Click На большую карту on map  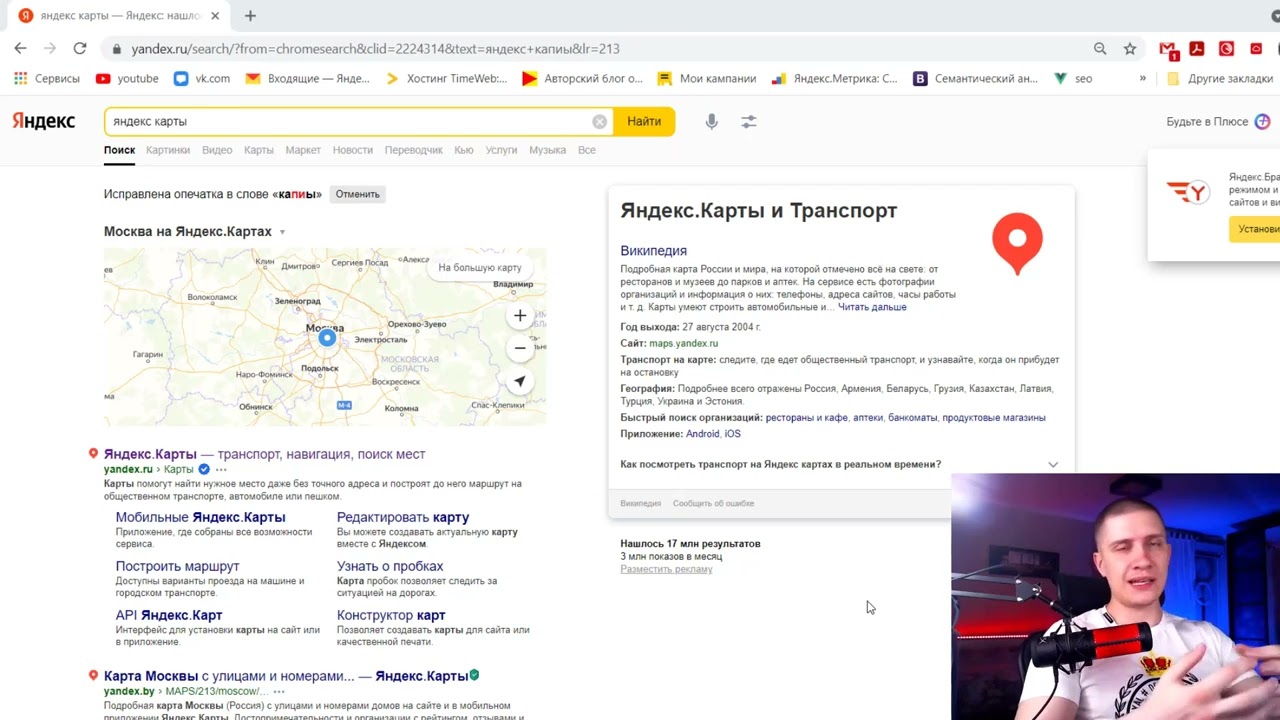click(480, 267)
